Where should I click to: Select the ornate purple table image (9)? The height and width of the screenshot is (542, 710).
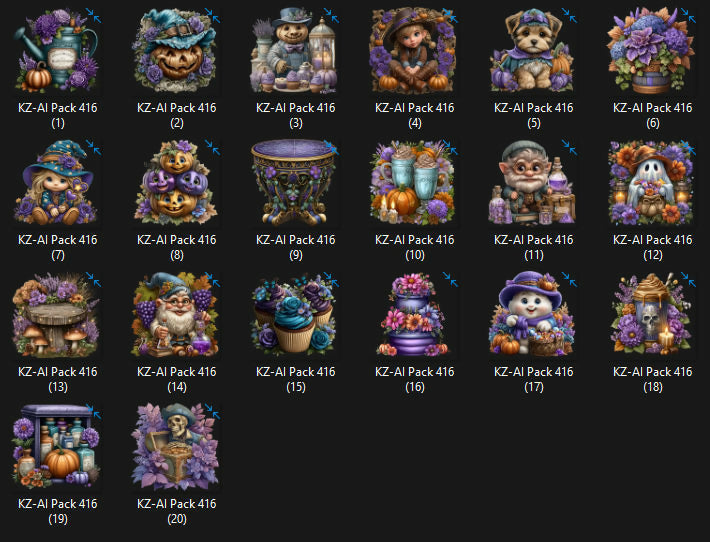pyautogui.click(x=296, y=182)
